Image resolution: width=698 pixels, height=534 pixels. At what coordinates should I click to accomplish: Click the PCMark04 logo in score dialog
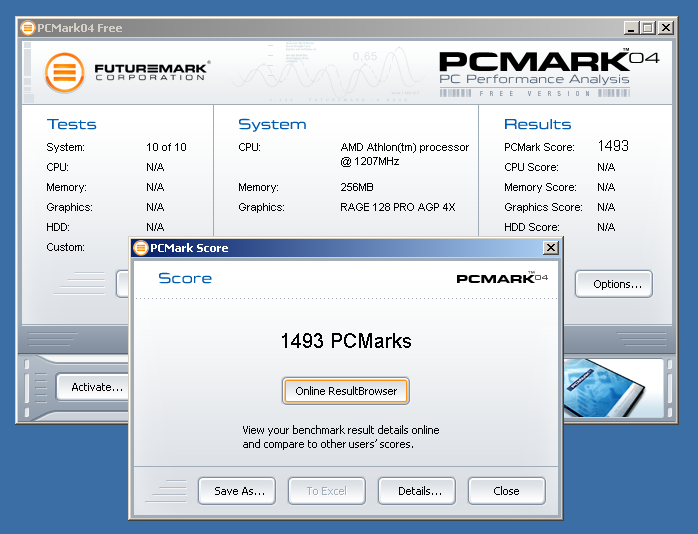click(x=502, y=278)
